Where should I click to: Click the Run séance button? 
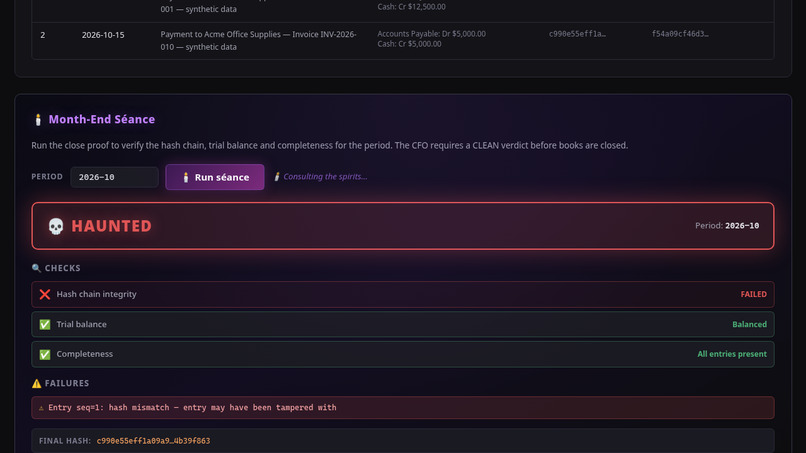pyautogui.click(x=215, y=177)
